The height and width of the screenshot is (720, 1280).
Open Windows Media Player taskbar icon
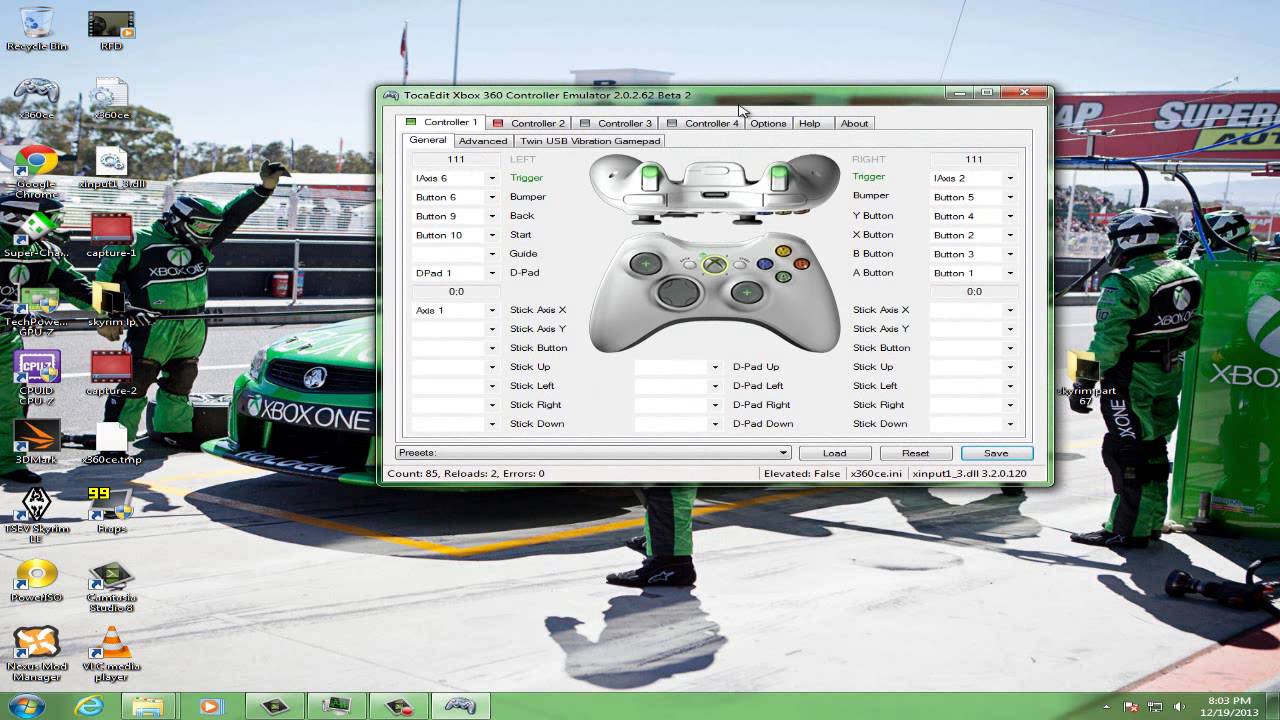tap(209, 706)
